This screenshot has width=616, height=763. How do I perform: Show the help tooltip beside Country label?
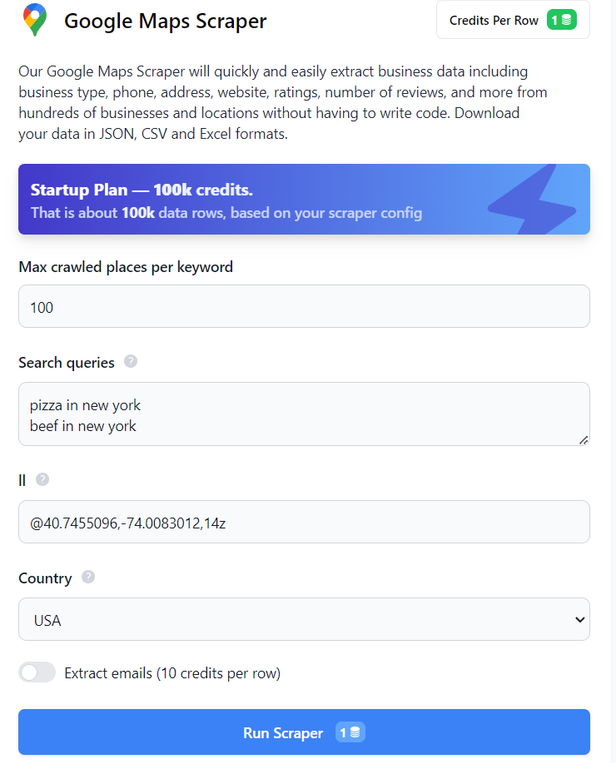(x=89, y=577)
